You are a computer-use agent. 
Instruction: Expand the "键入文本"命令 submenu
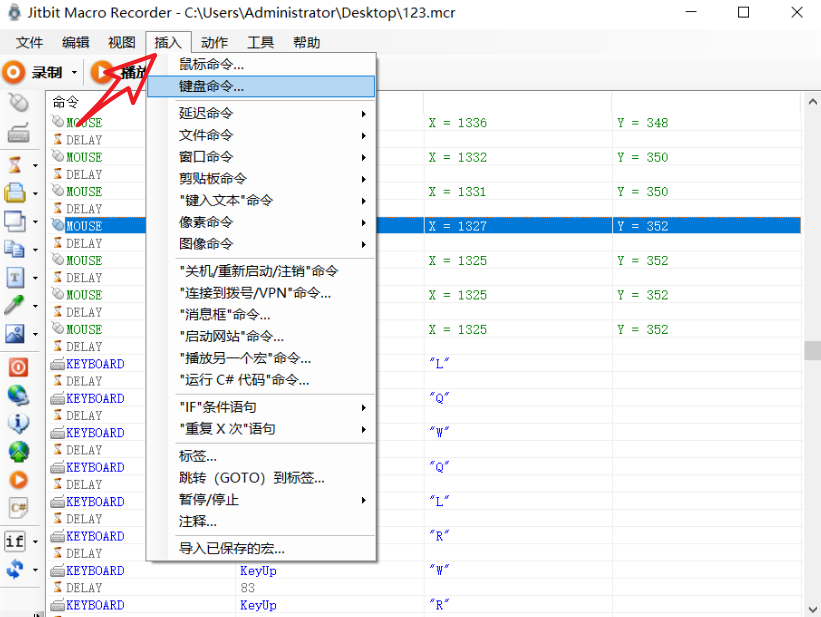pos(261,201)
